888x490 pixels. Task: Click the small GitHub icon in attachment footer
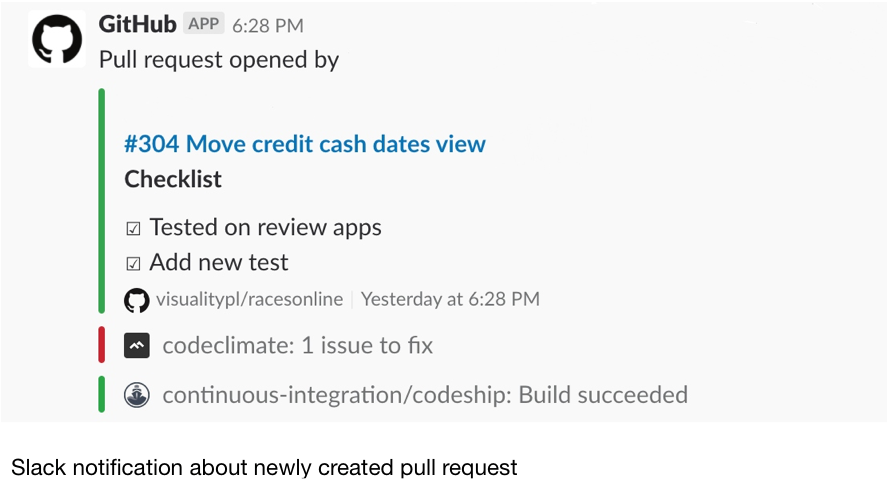(x=136, y=299)
